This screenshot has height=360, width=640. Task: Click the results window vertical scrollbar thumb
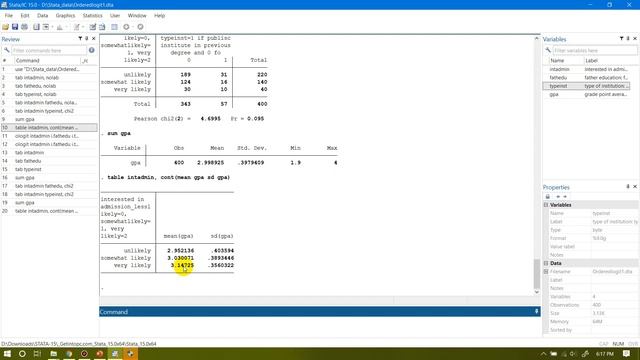click(x=537, y=273)
